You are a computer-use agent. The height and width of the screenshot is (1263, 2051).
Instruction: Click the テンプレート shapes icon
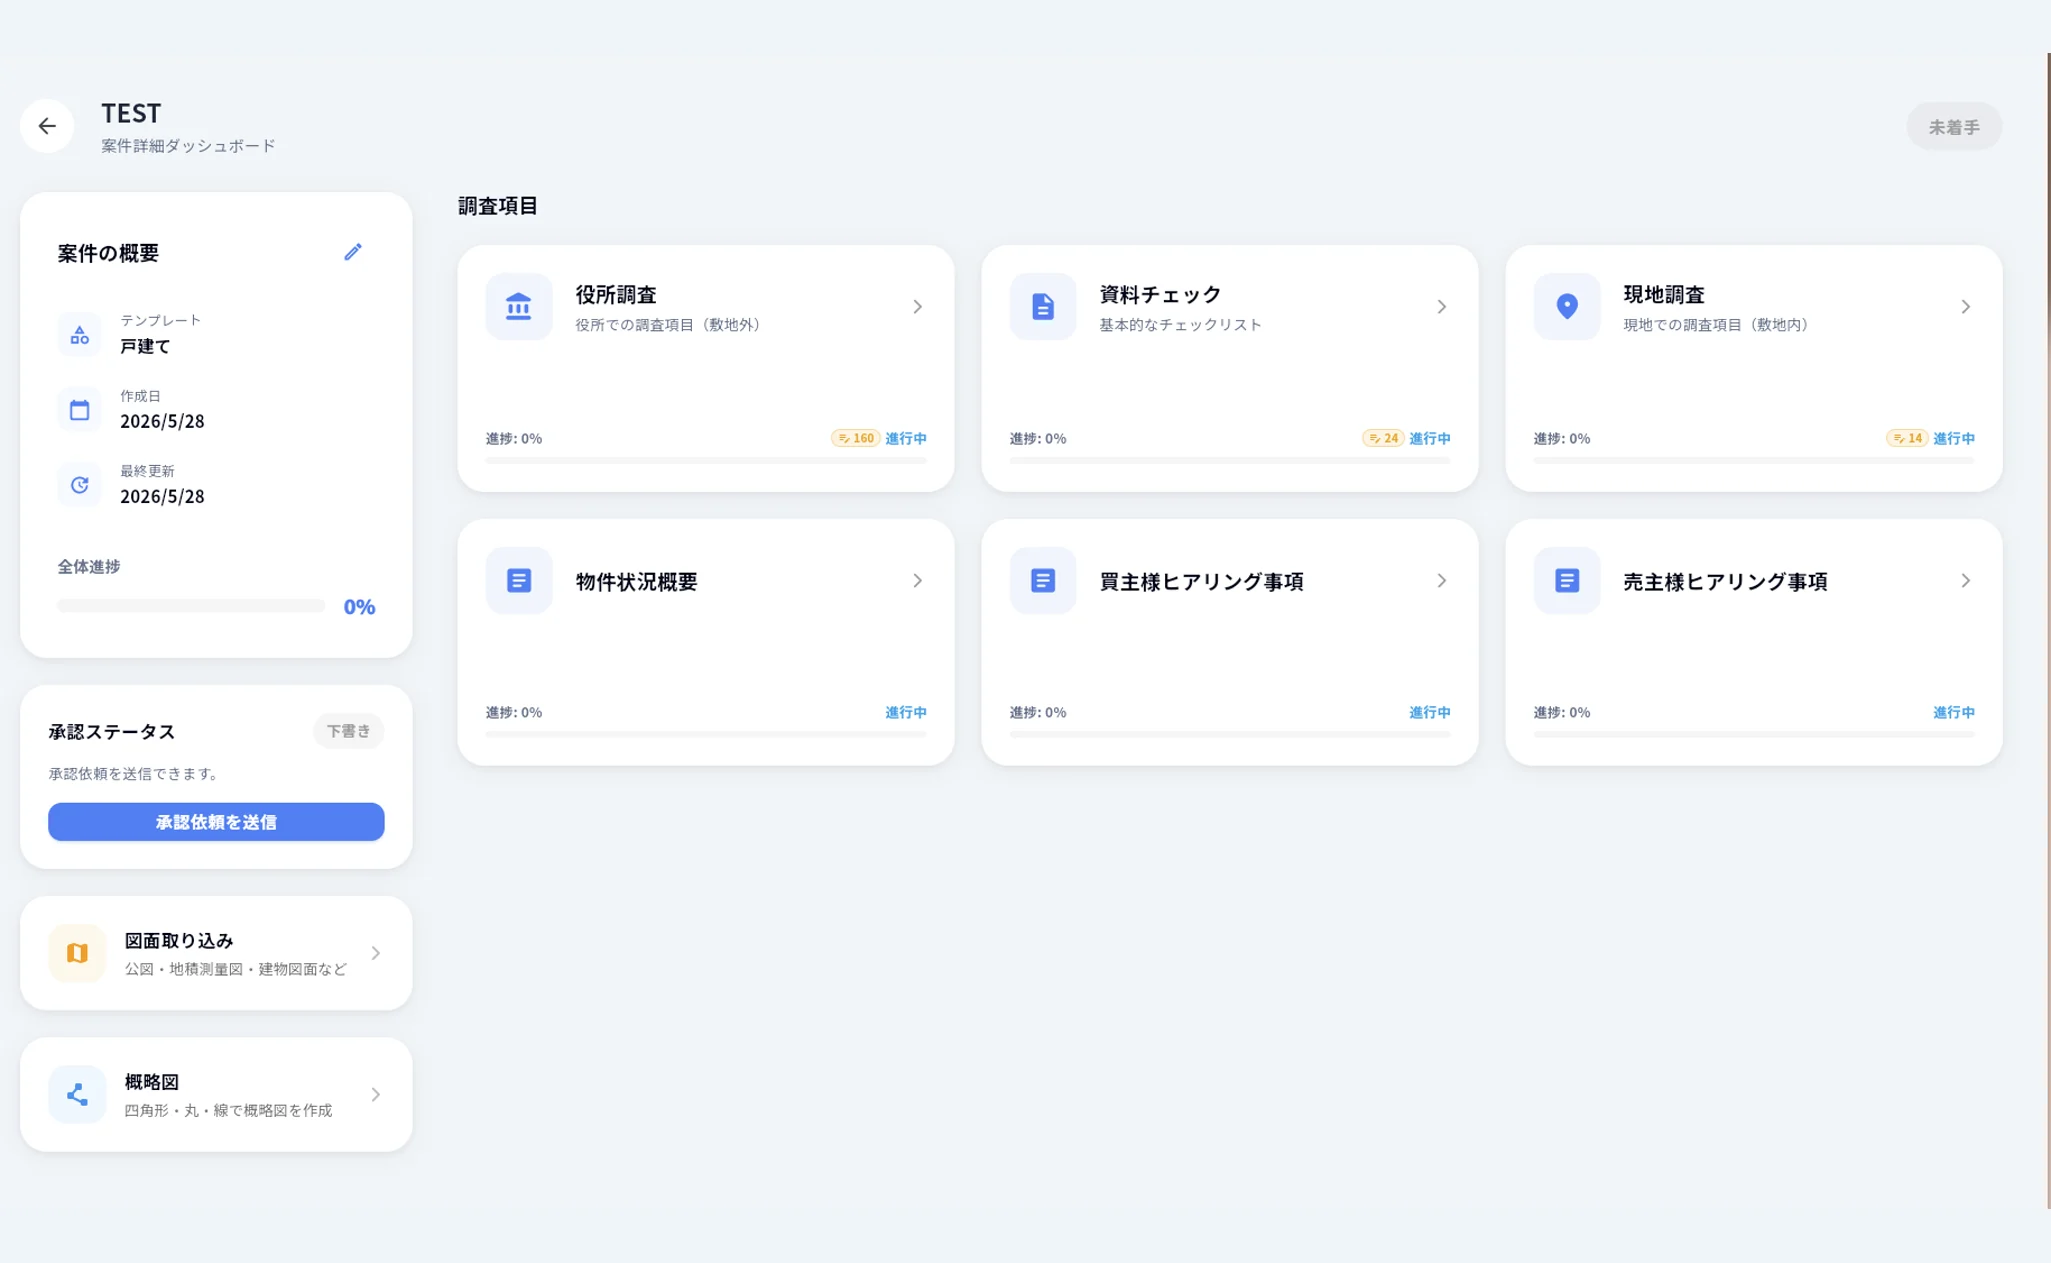coord(79,335)
